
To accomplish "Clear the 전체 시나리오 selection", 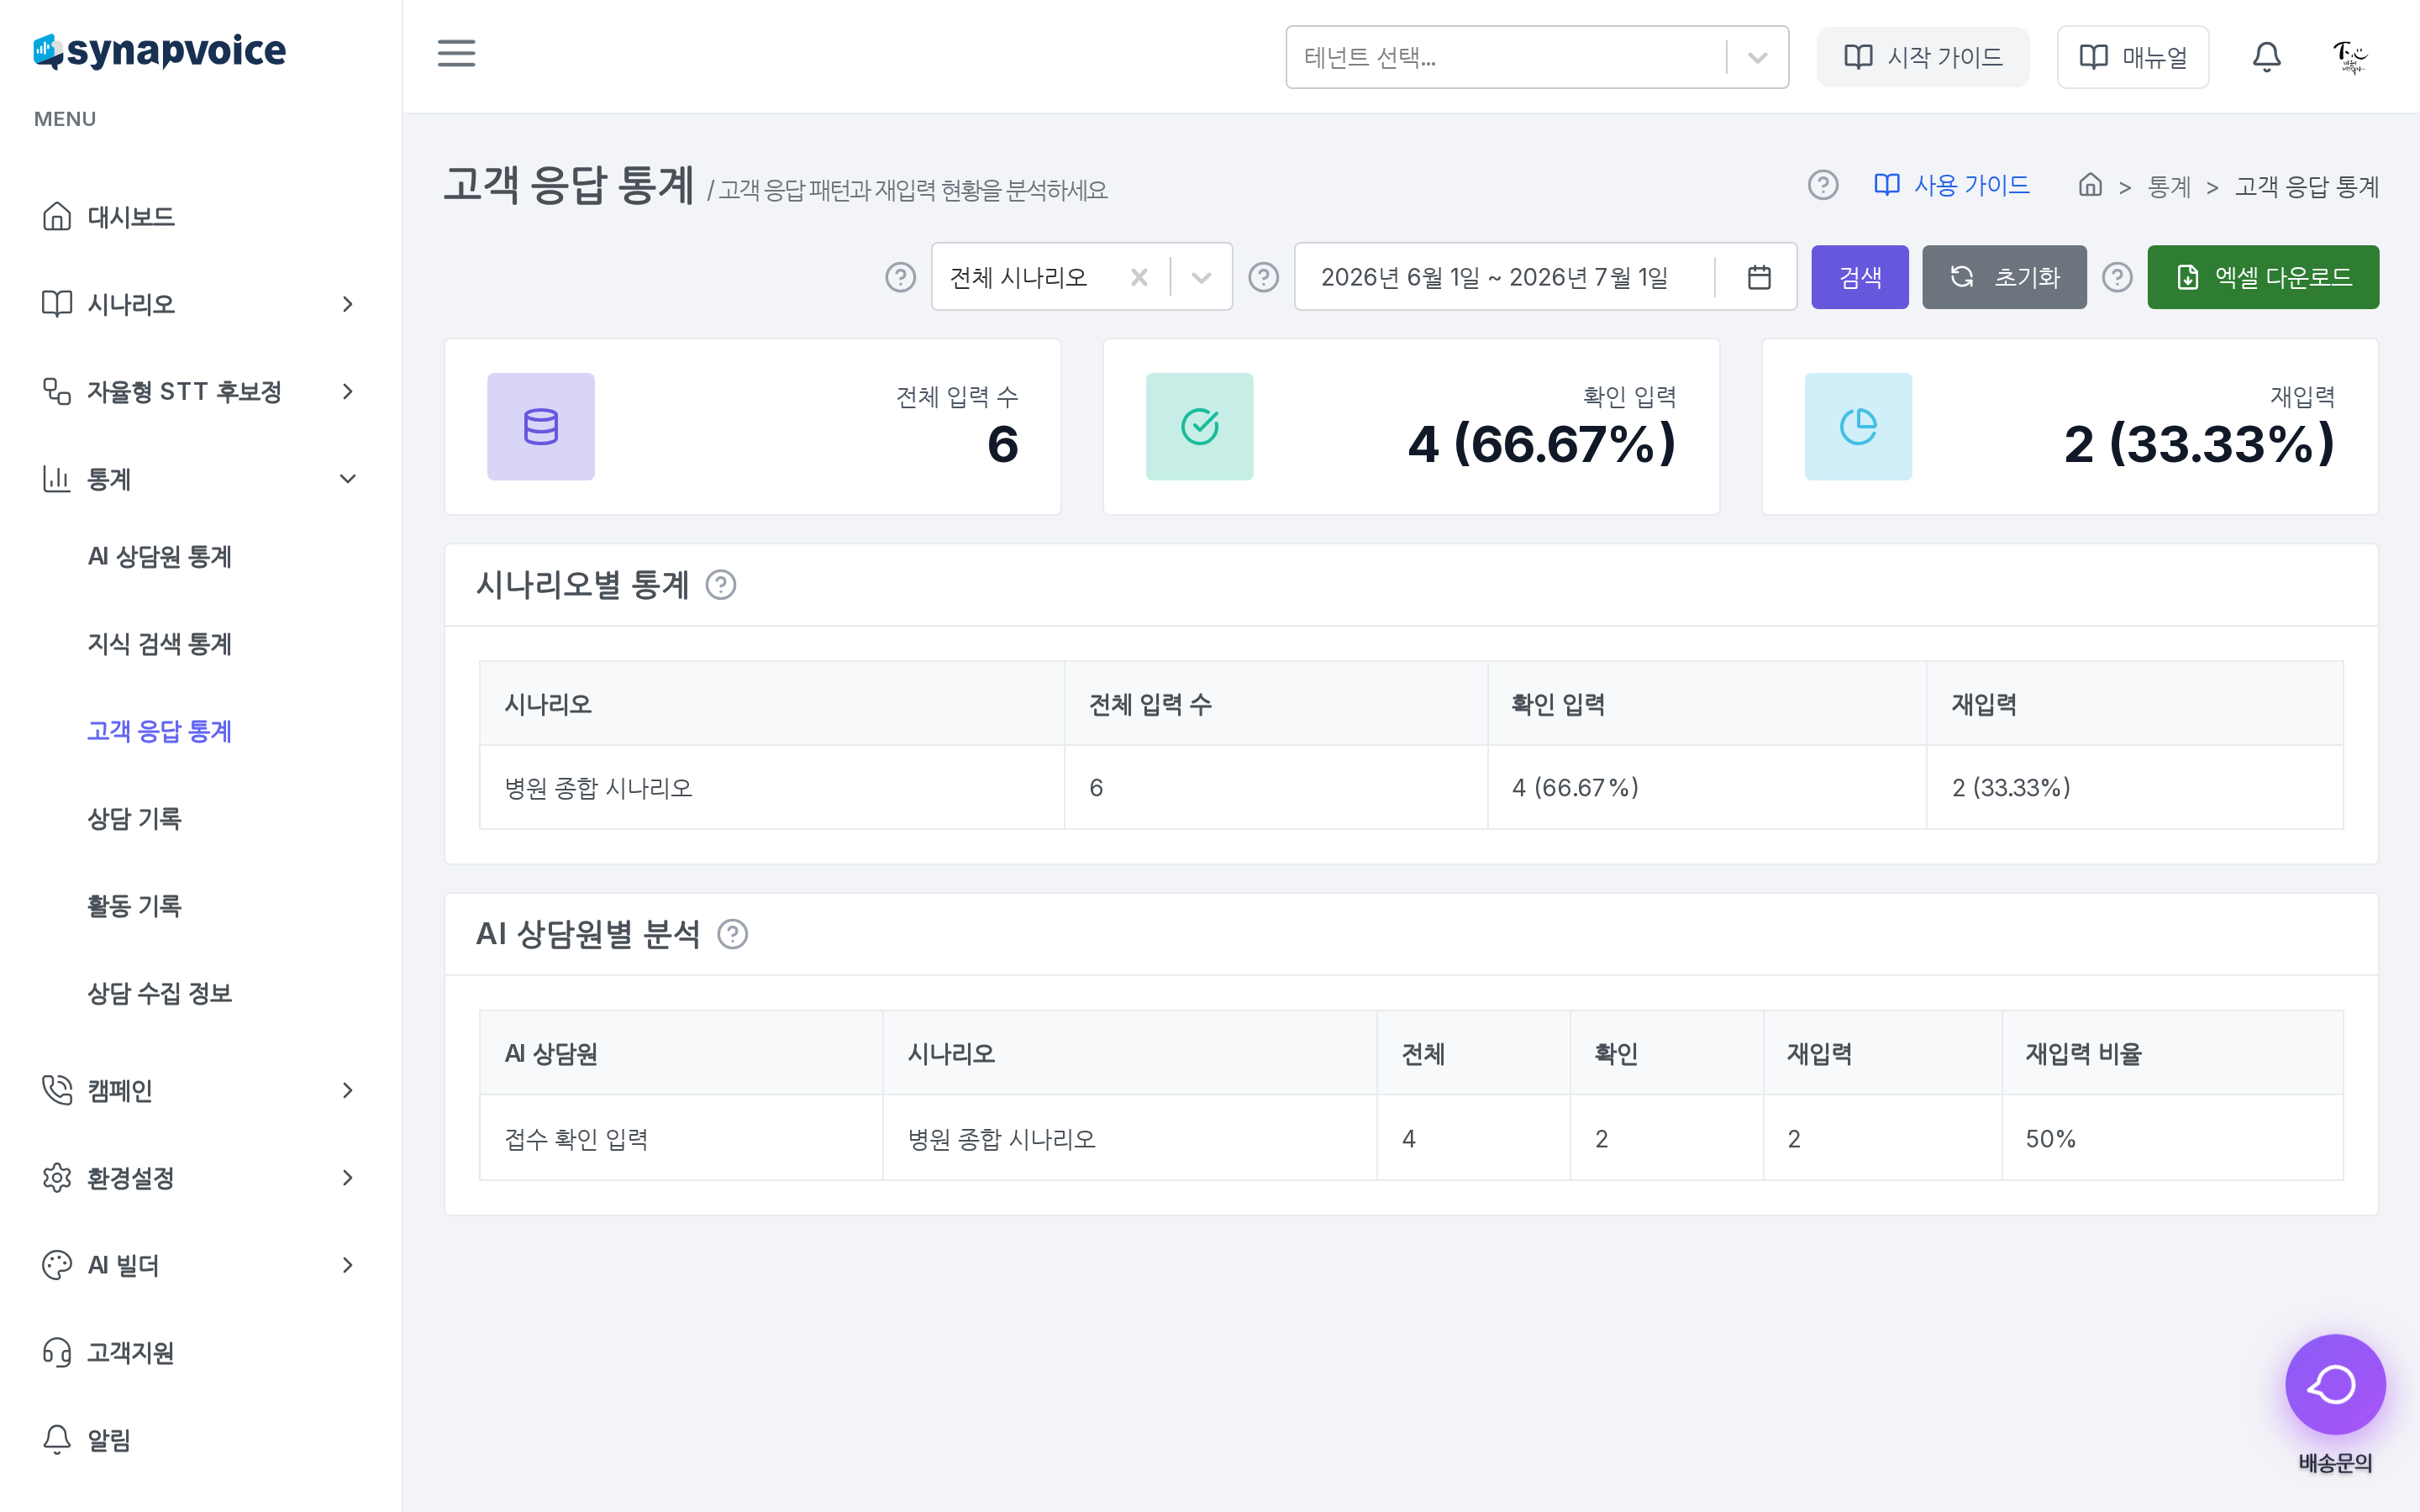I will click(1138, 277).
